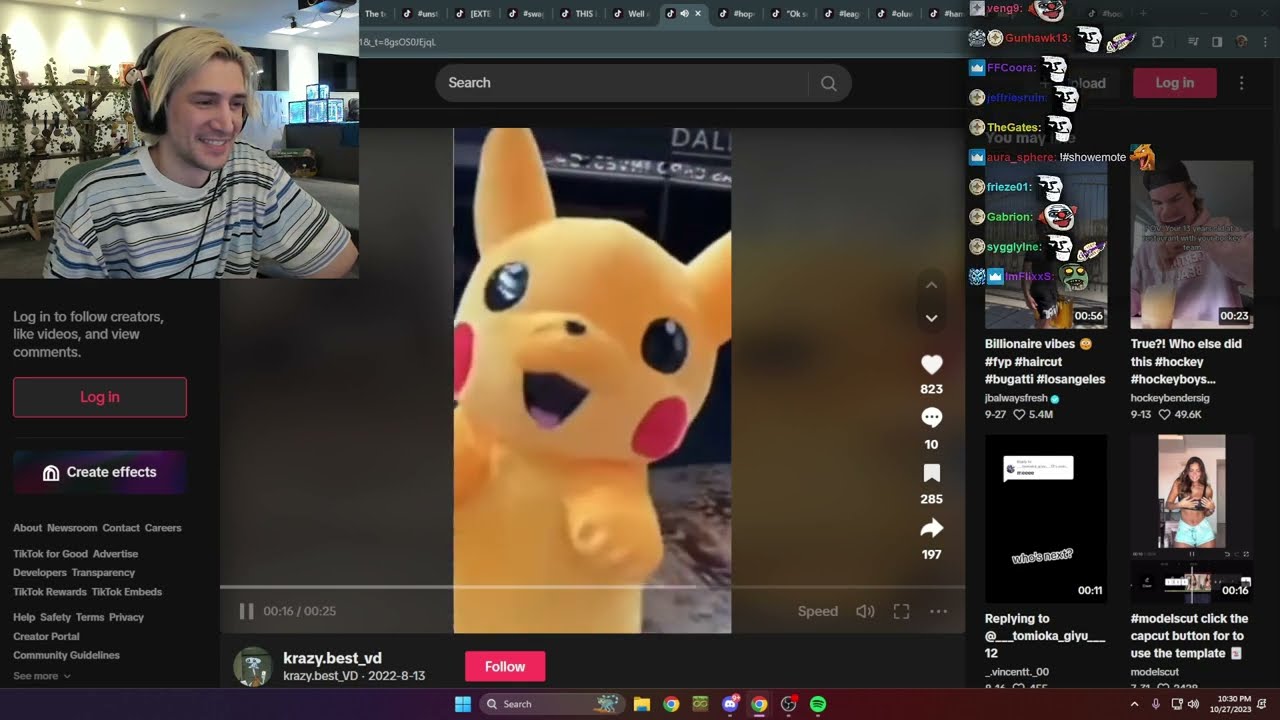The height and width of the screenshot is (720, 1280).
Task: Close the active audio-playing tab
Action: click(698, 14)
